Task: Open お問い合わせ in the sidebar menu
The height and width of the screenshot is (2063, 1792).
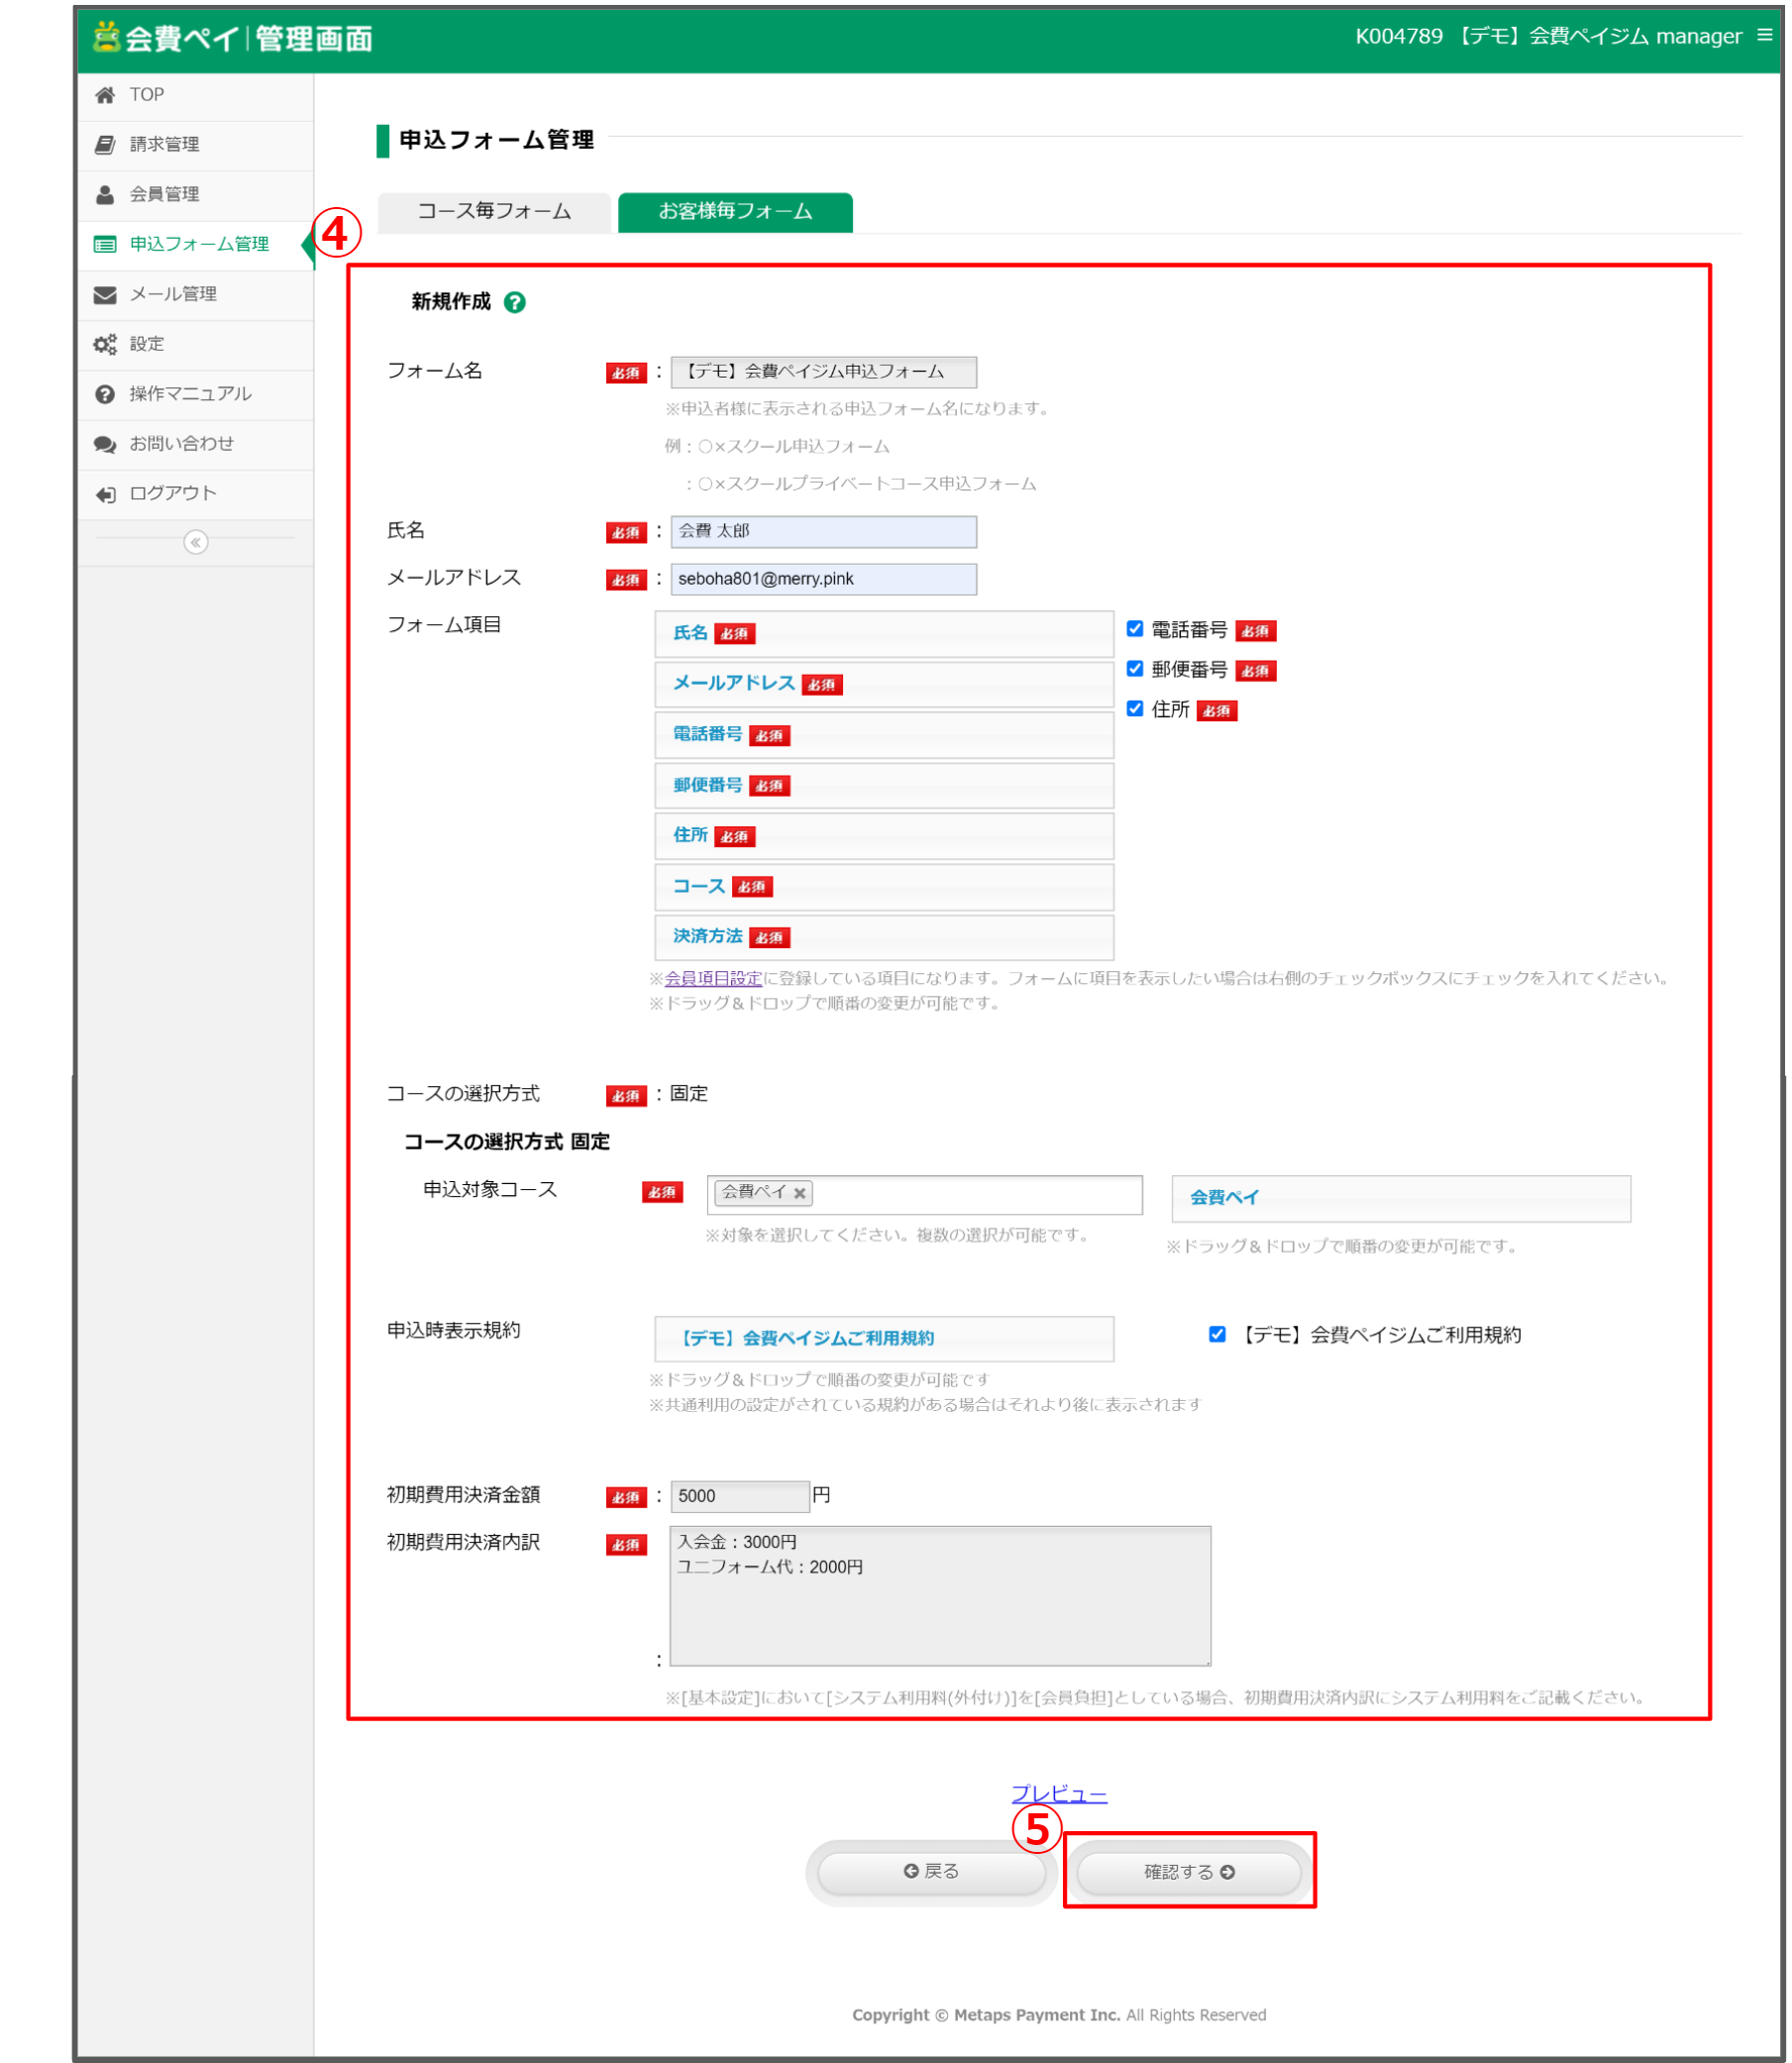Action: (x=196, y=445)
